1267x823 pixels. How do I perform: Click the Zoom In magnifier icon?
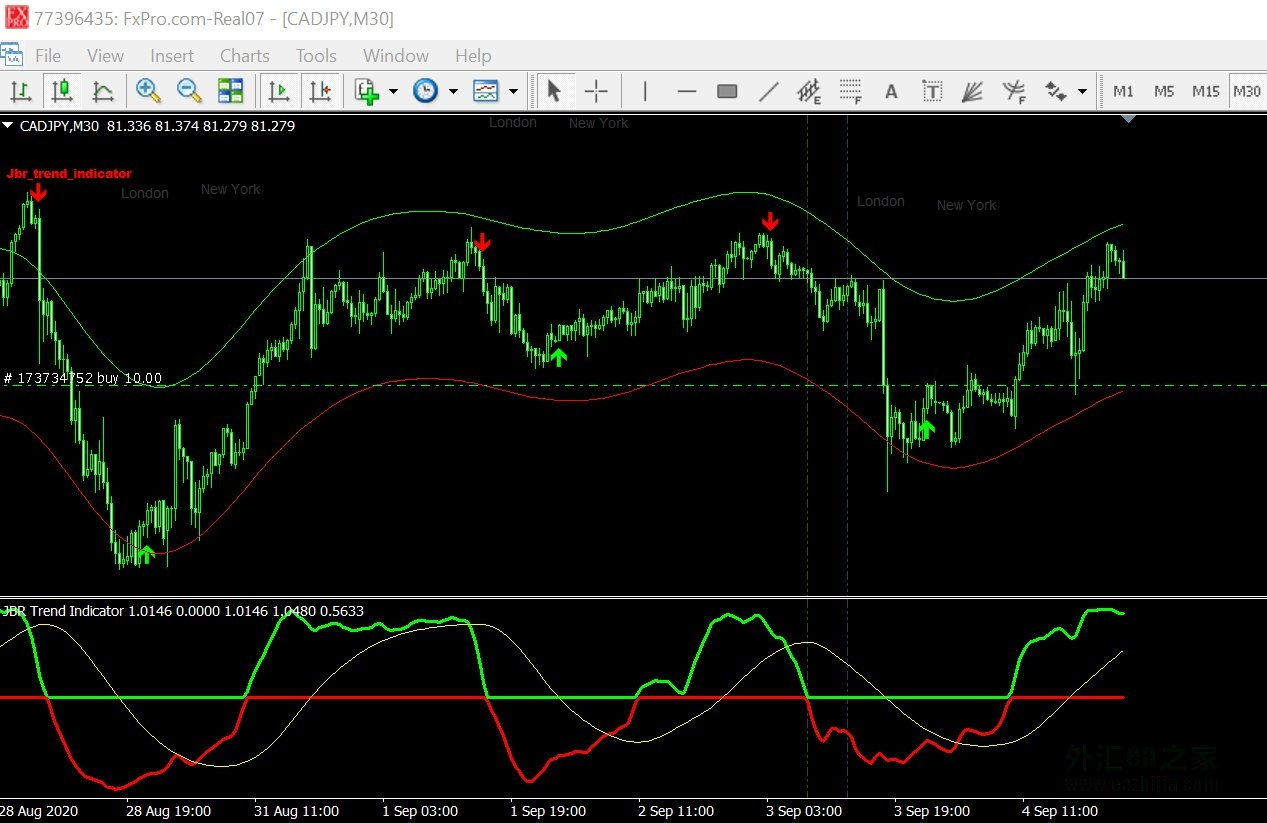149,91
